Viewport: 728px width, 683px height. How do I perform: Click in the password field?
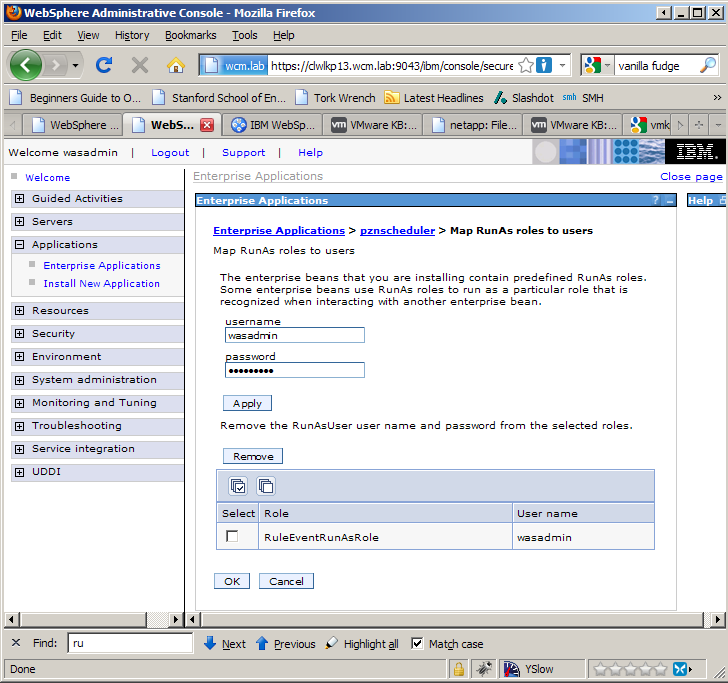[x=294, y=370]
